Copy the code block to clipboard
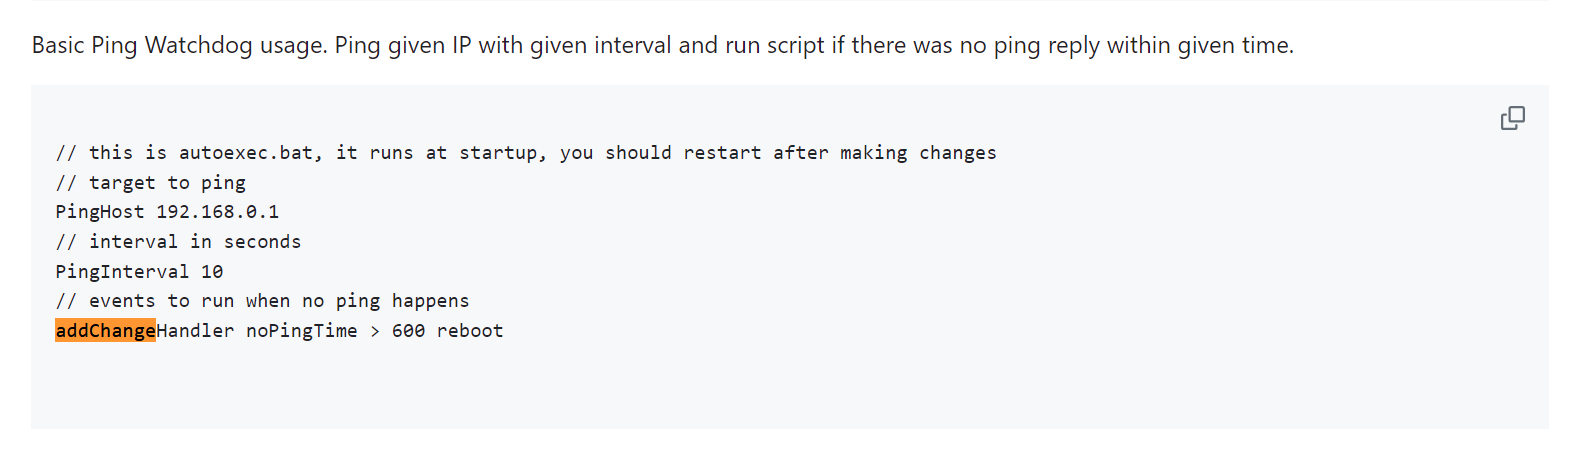 pos(1512,118)
